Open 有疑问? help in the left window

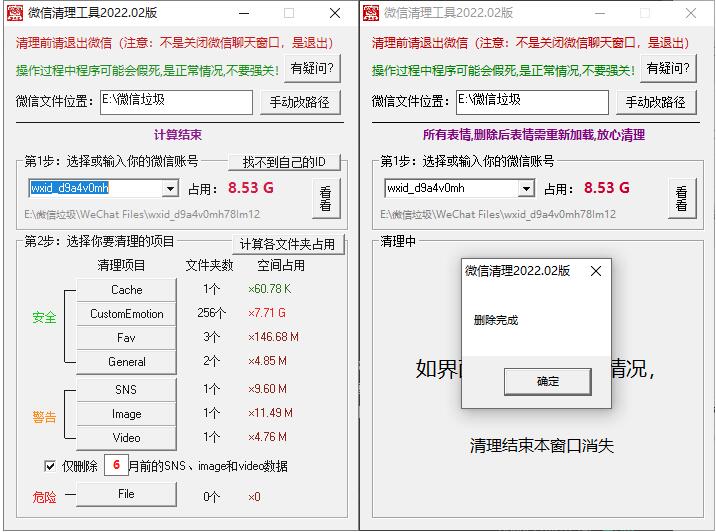(x=312, y=68)
